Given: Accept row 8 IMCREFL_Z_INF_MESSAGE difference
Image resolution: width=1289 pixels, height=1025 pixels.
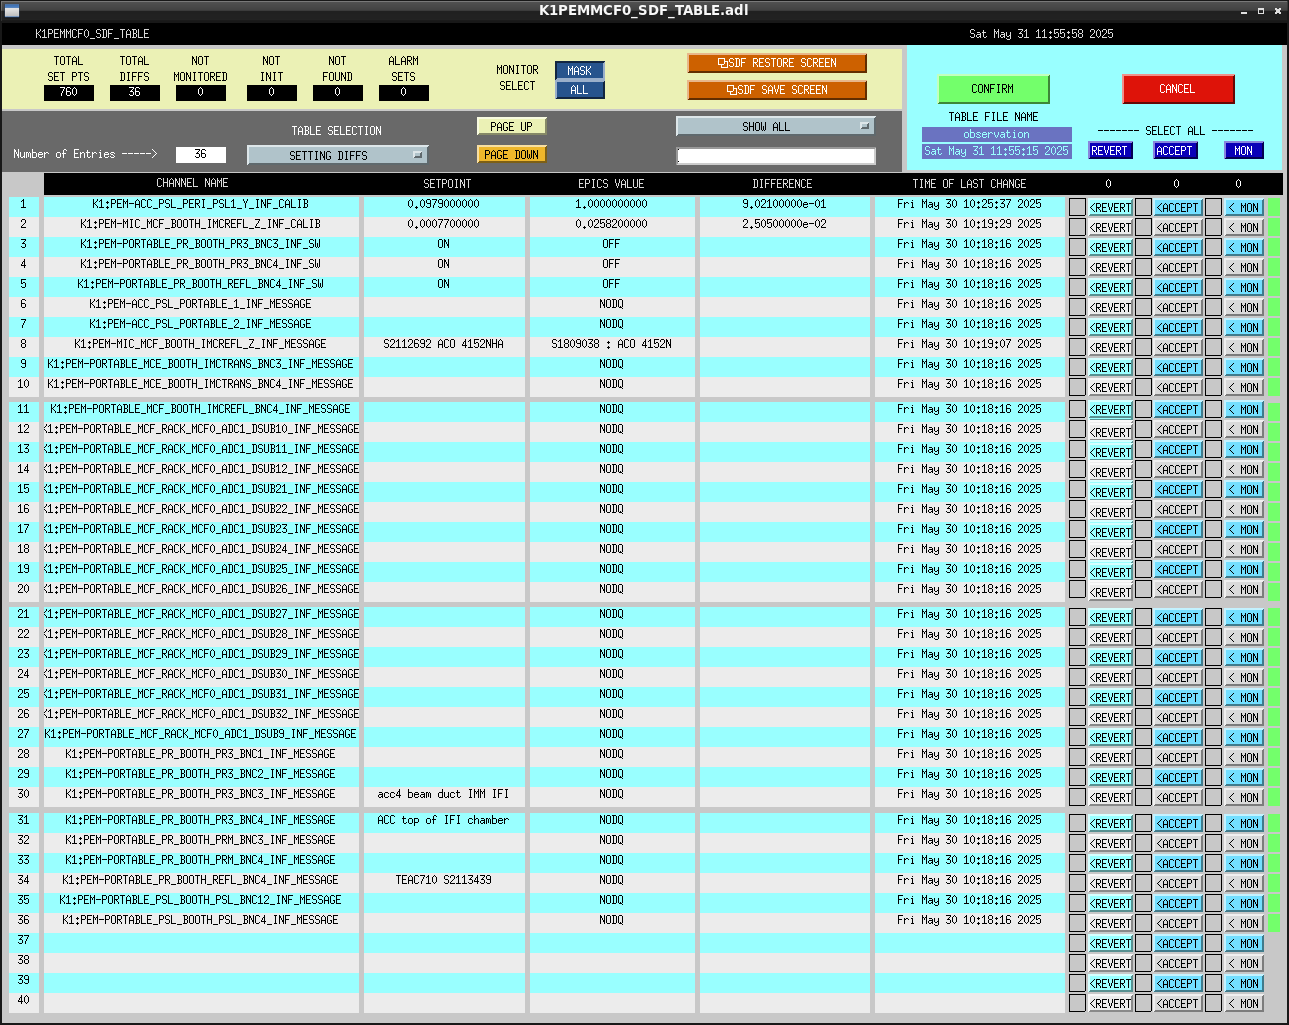Looking at the screenshot, I should point(1178,348).
